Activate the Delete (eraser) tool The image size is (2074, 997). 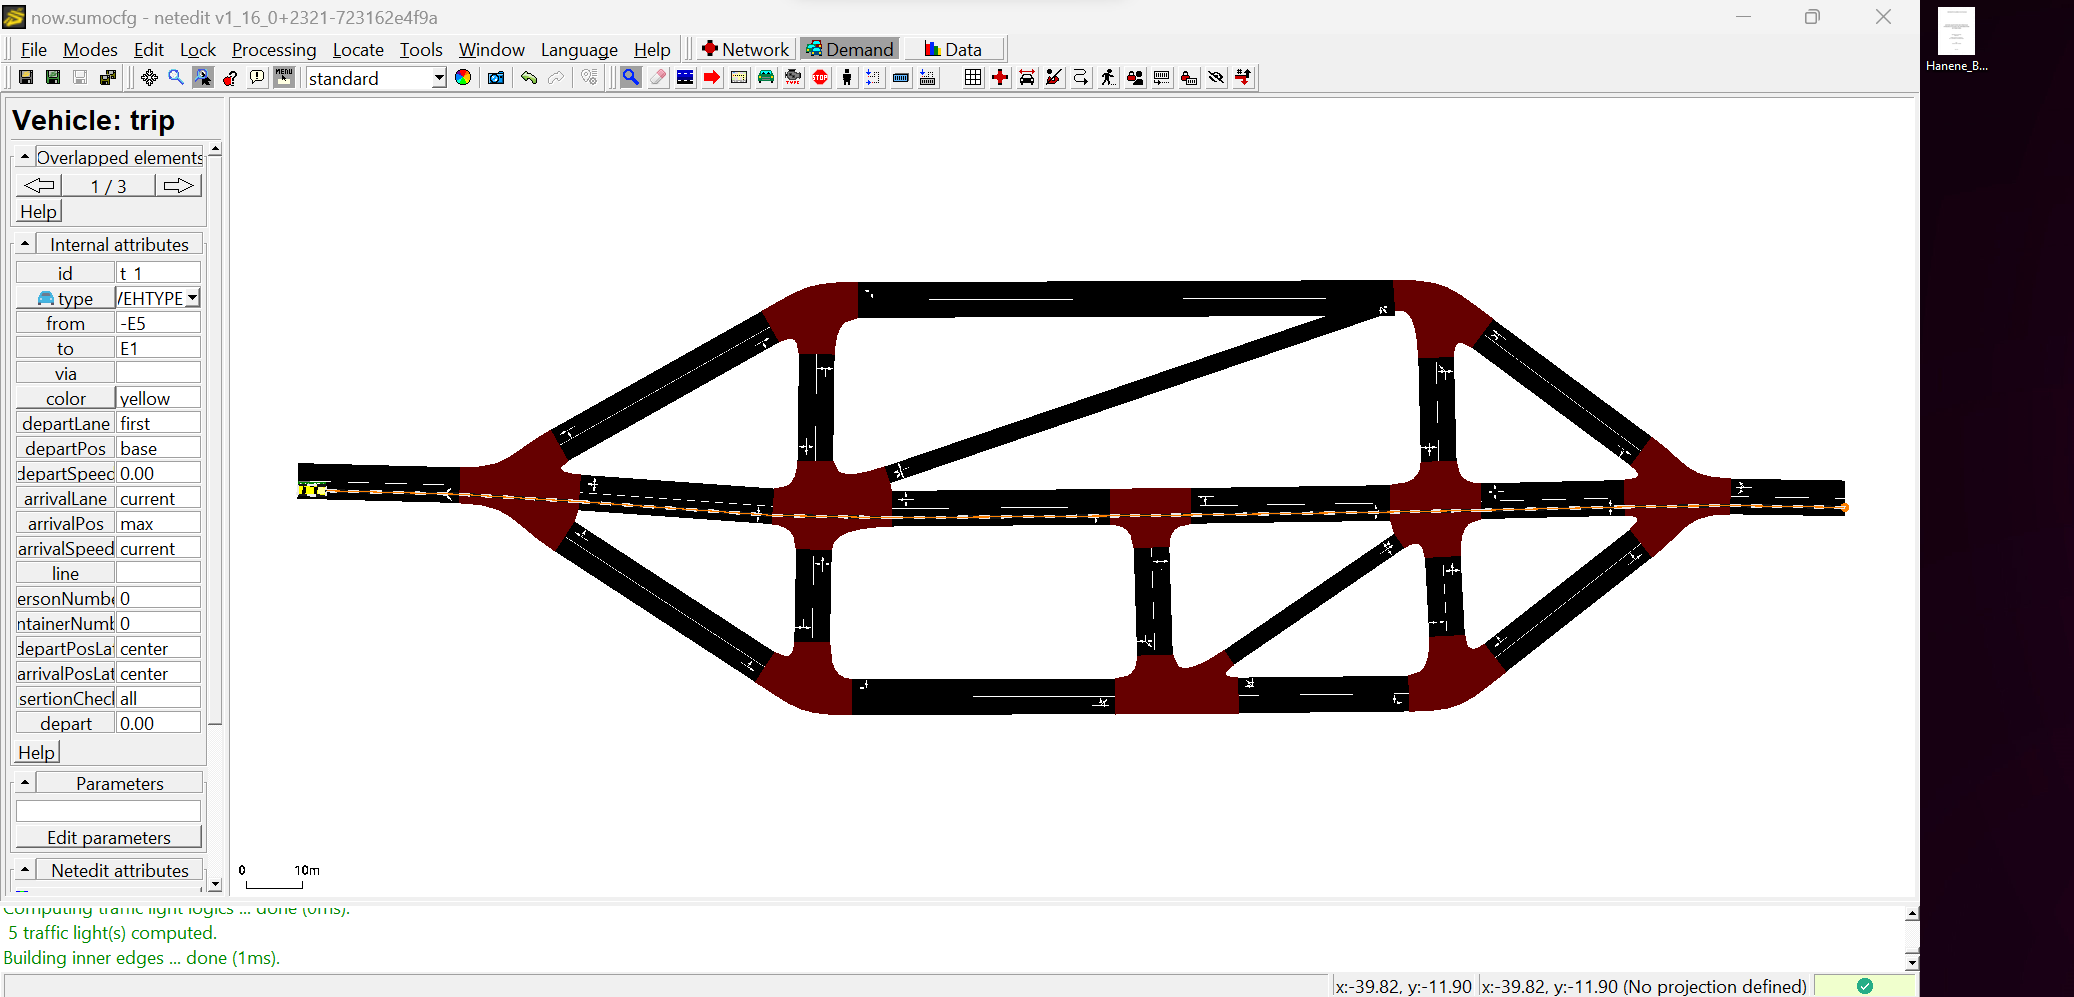click(658, 77)
